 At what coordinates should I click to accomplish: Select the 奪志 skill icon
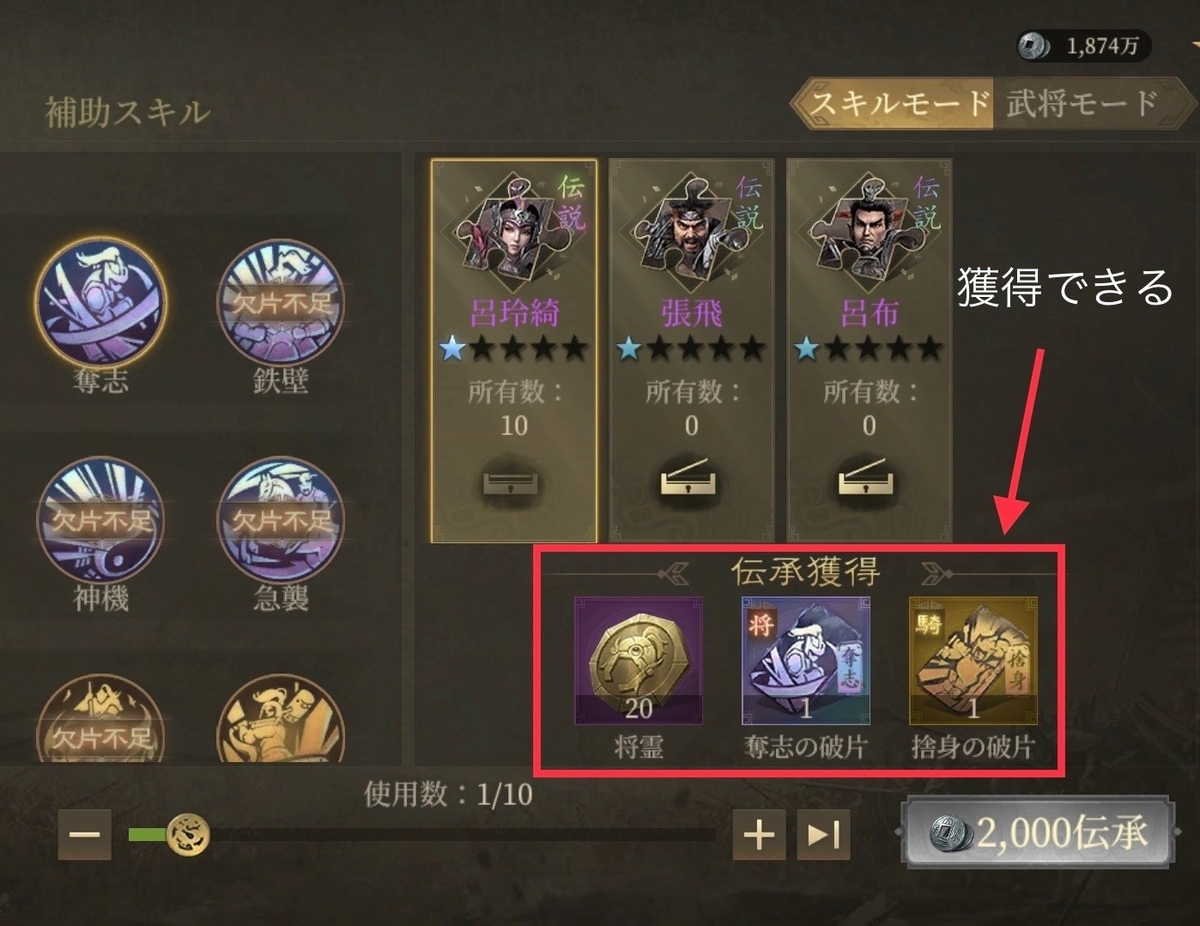tap(100, 302)
